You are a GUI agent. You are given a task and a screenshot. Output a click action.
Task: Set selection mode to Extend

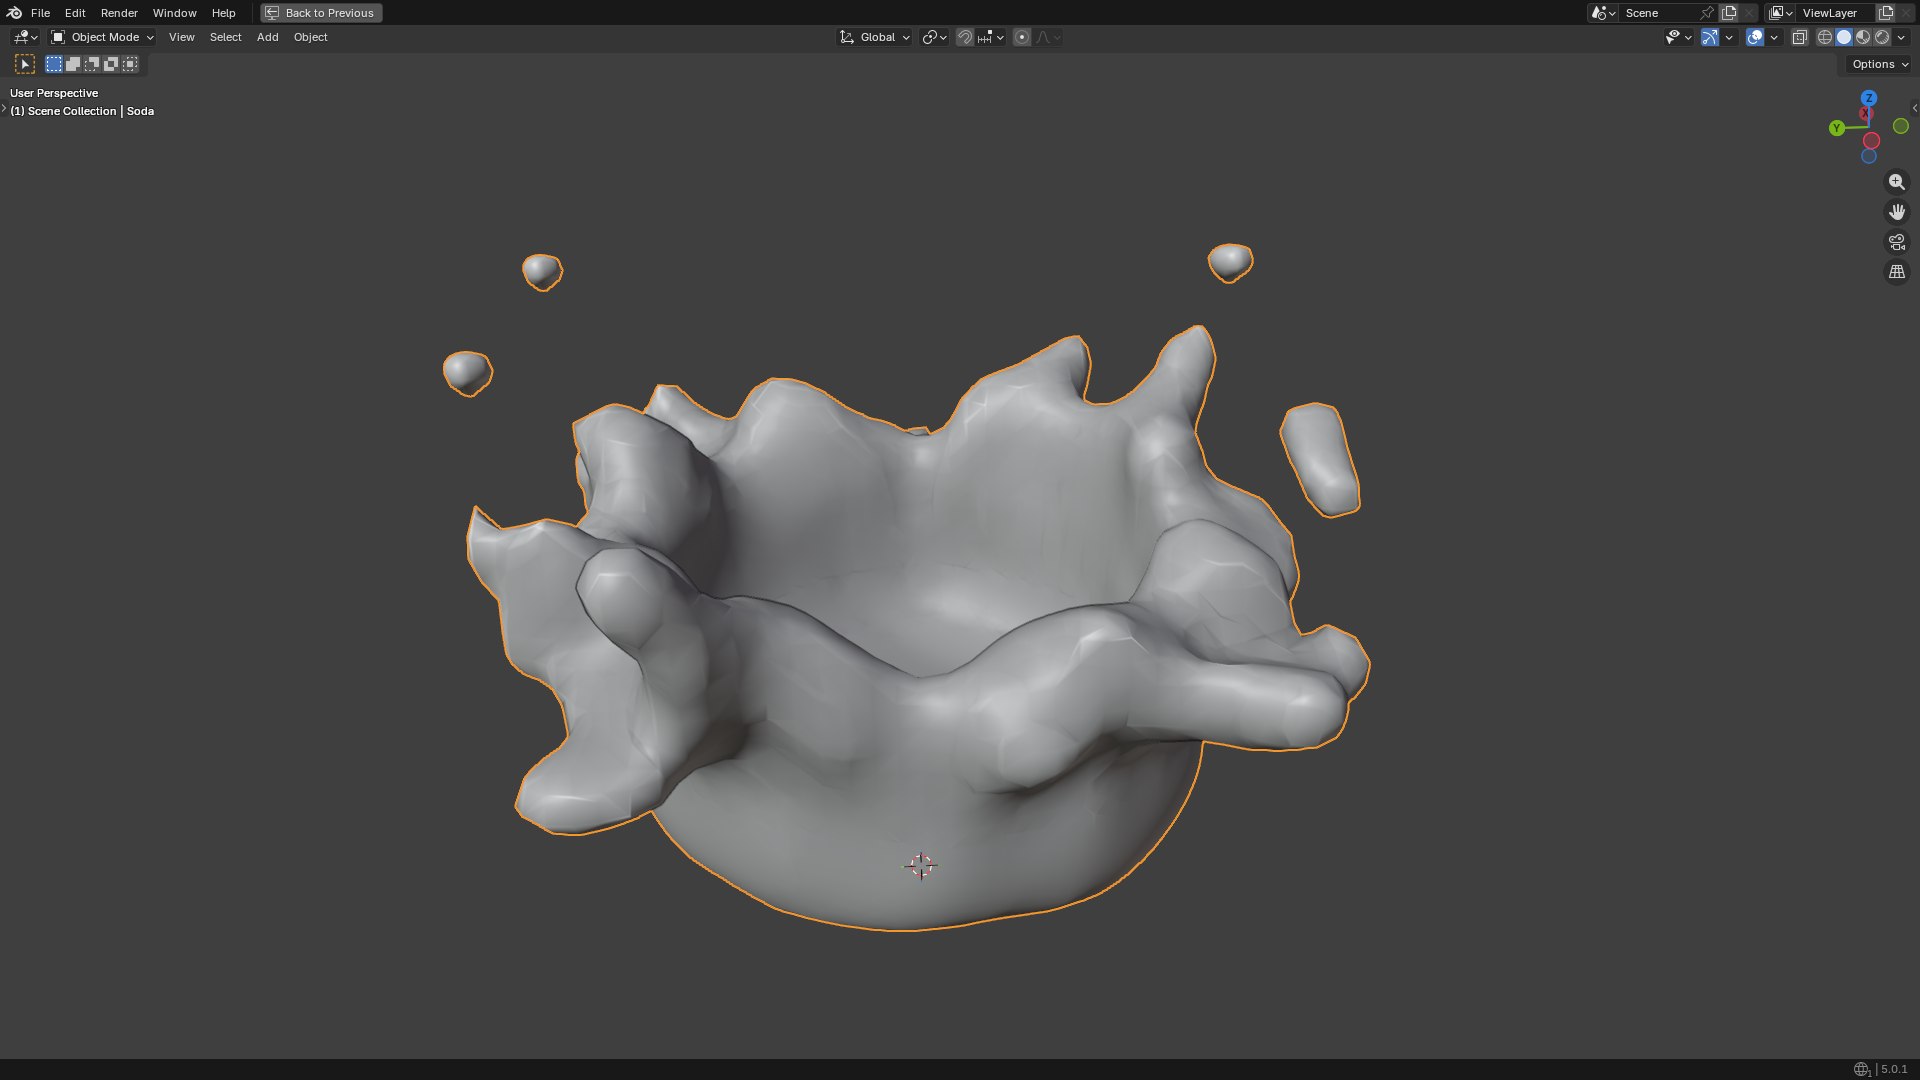(73, 64)
